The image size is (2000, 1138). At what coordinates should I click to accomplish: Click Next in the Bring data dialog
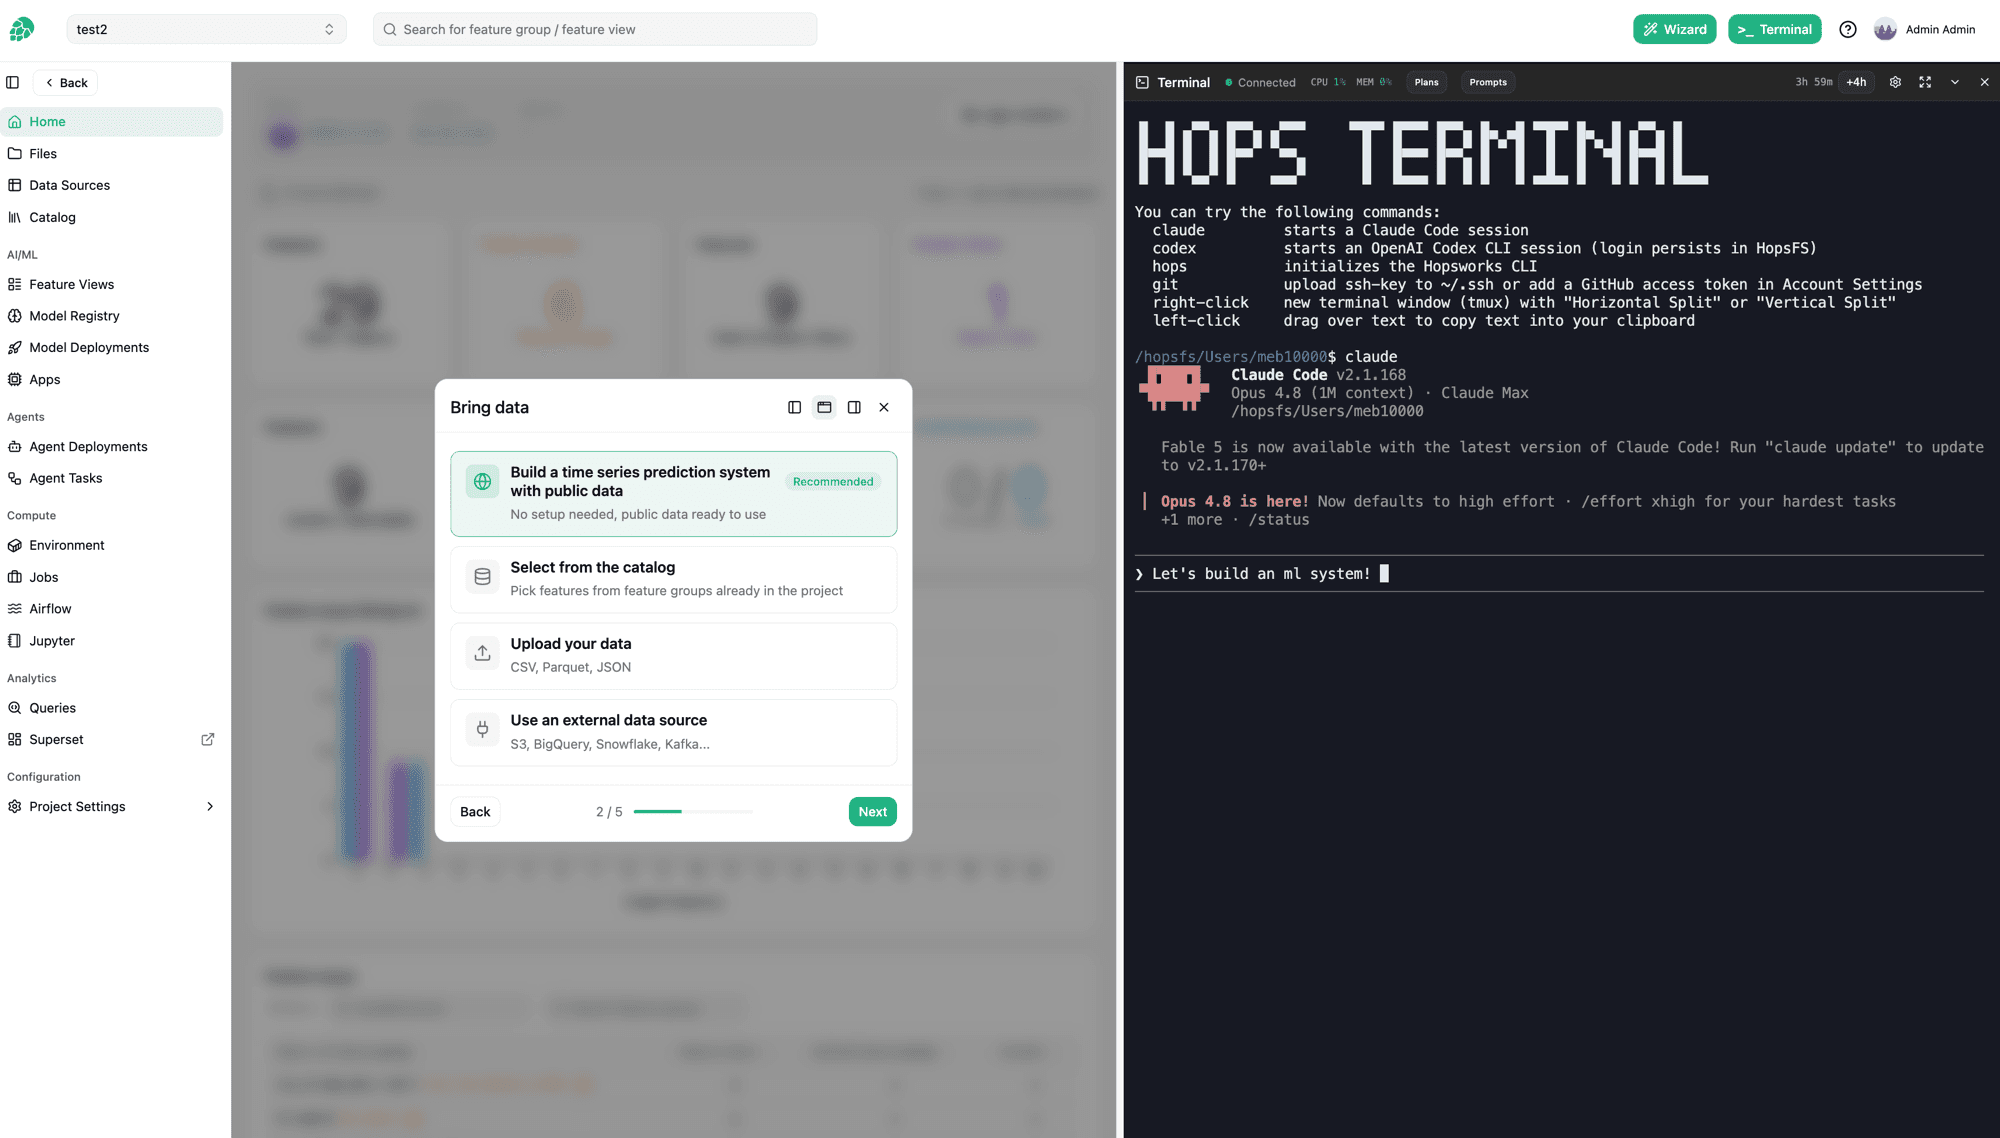[872, 811]
